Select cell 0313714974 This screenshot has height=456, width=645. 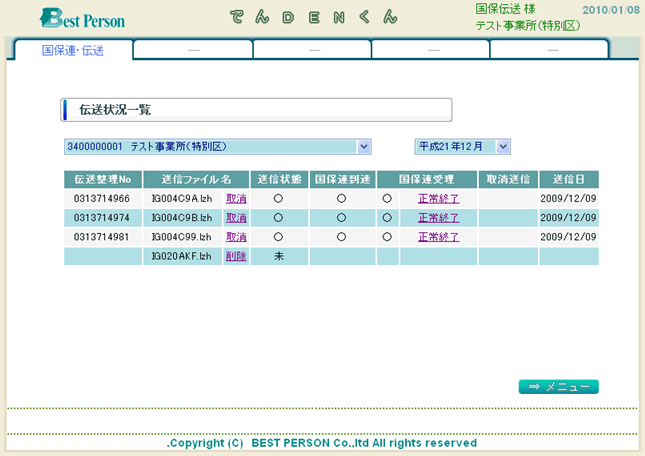coord(102,218)
